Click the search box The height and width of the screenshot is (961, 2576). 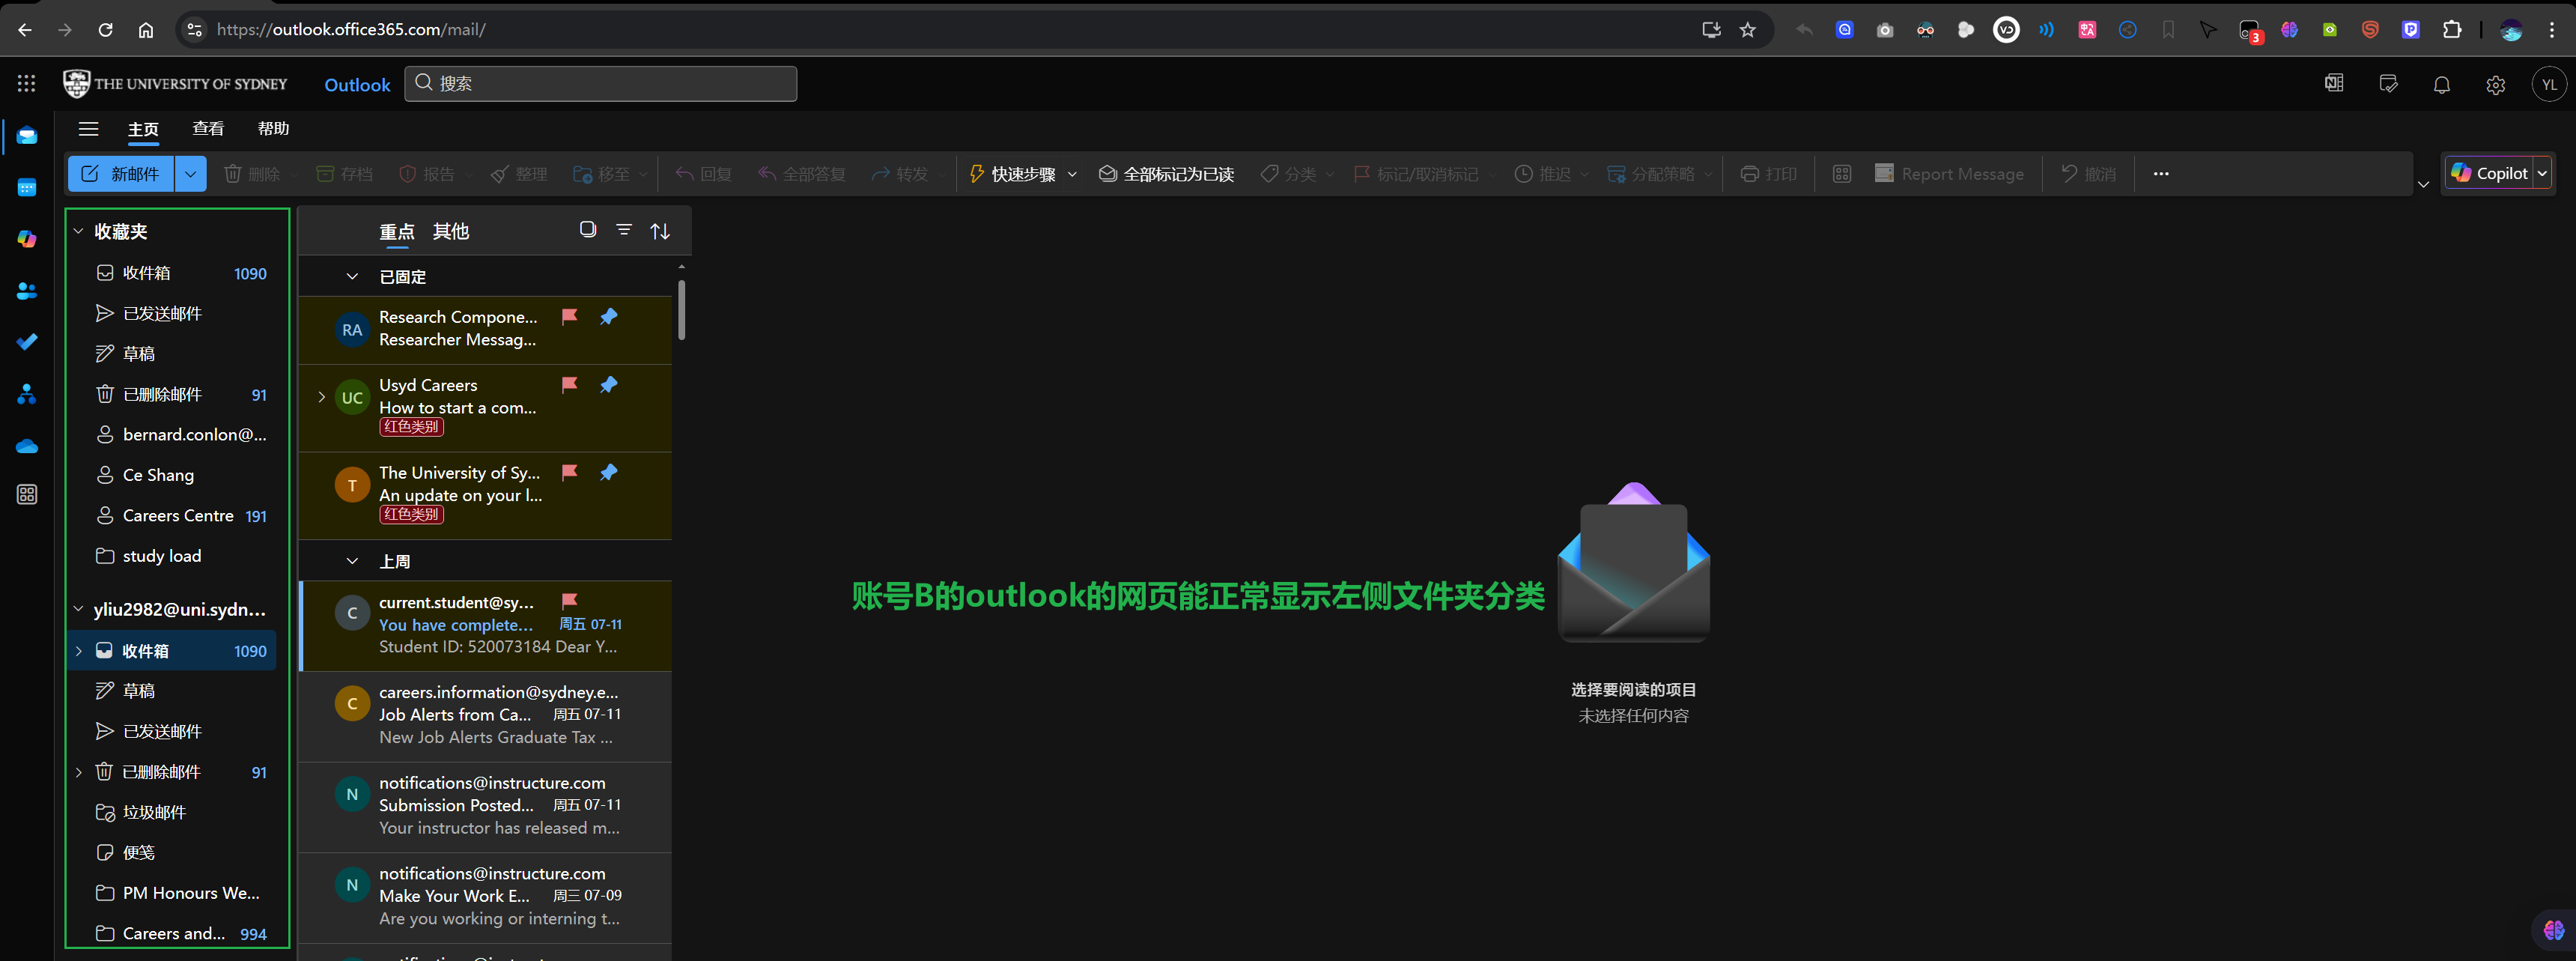pos(601,84)
